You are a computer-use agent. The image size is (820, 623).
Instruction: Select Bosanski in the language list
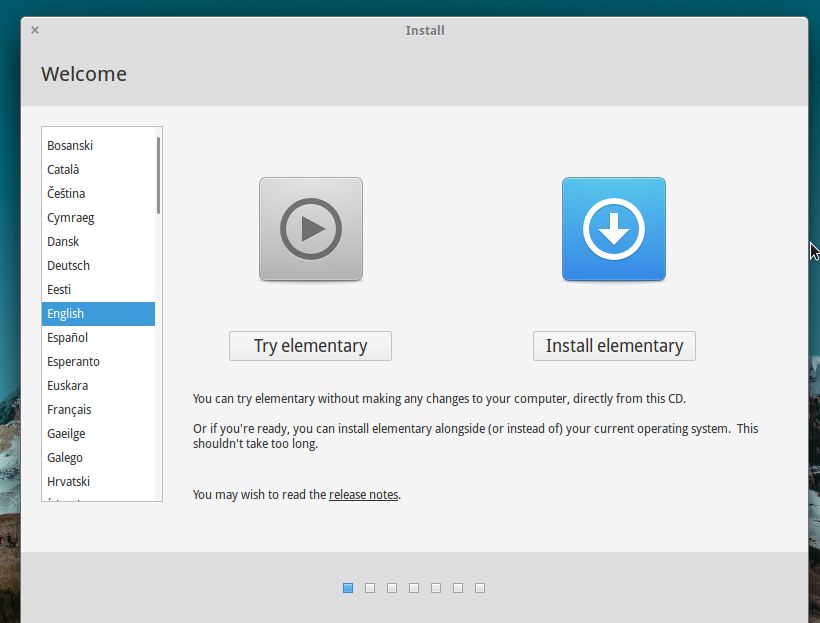point(98,145)
